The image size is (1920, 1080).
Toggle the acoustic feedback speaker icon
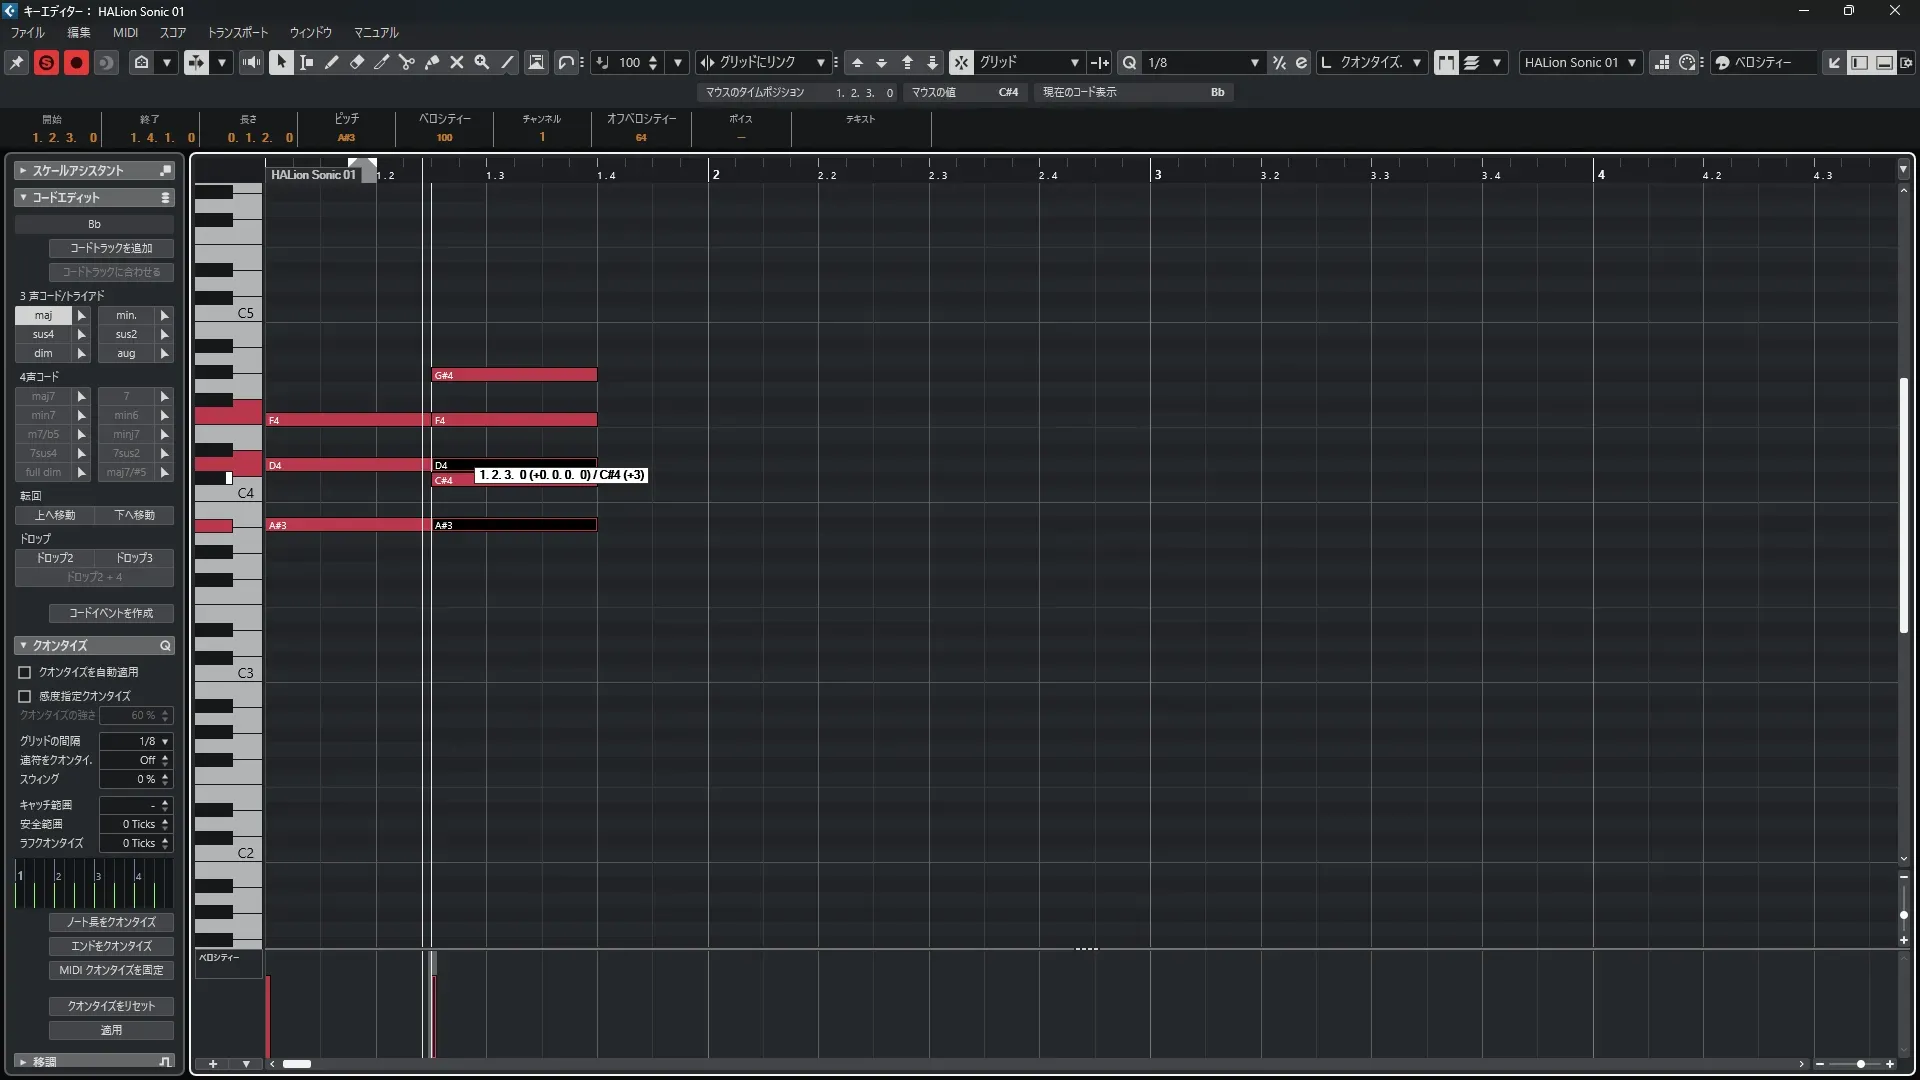[252, 62]
